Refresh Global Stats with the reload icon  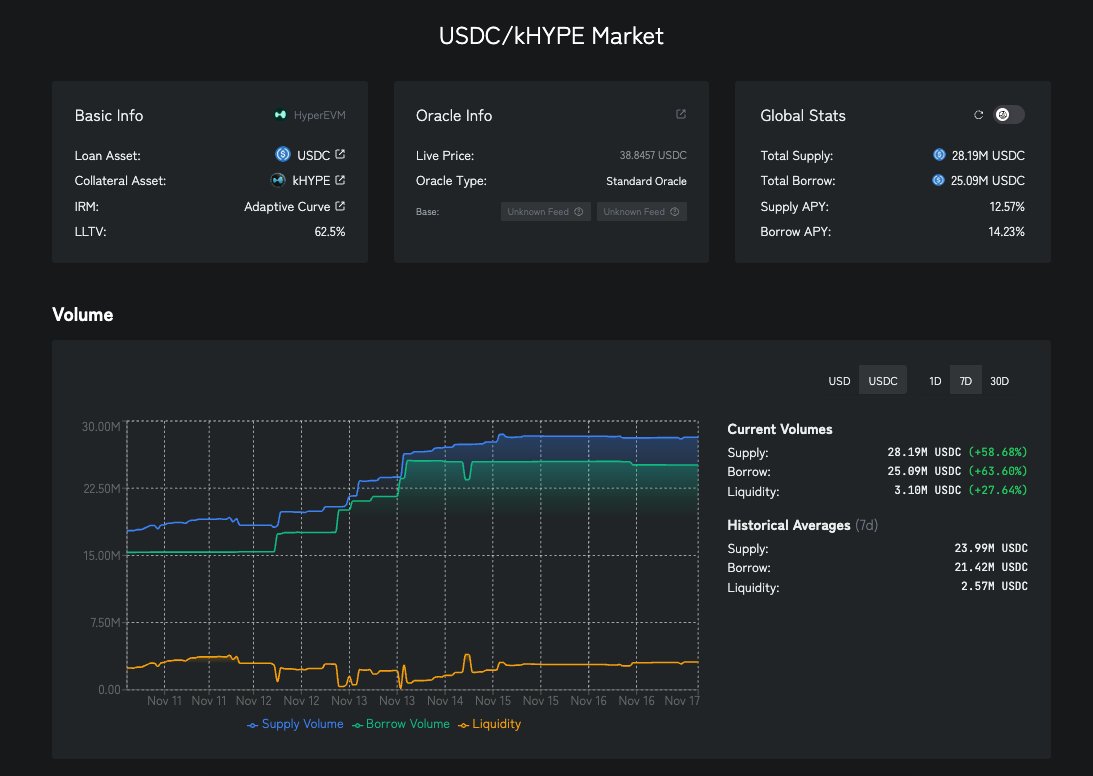coord(979,115)
